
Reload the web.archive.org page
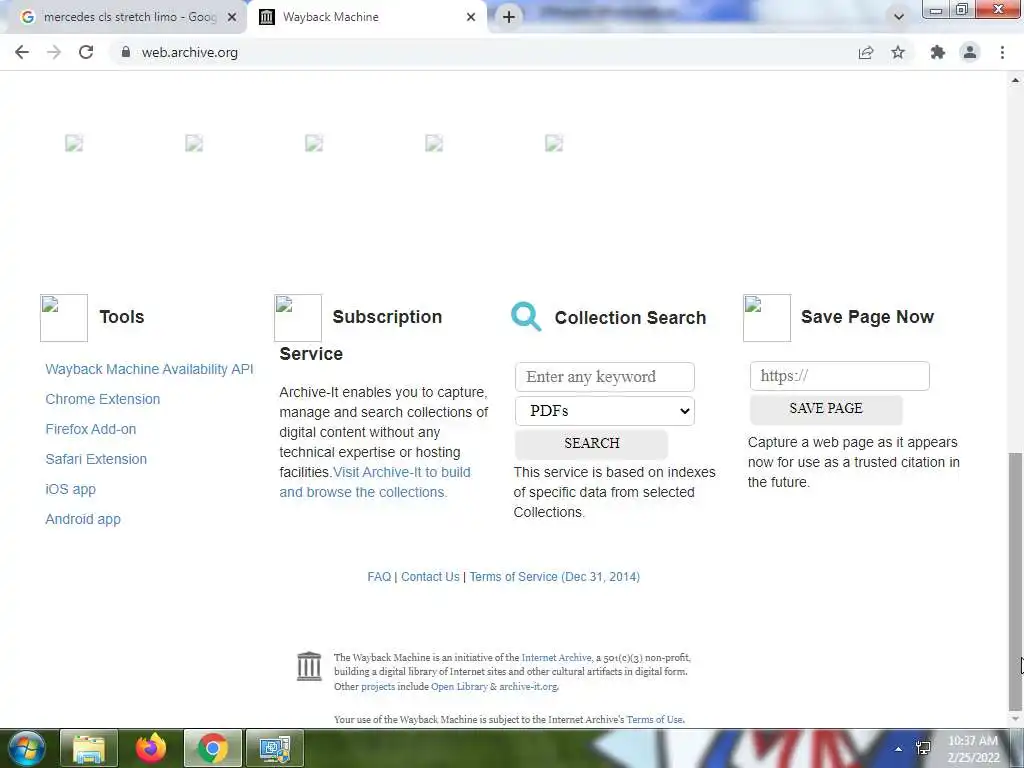pyautogui.click(x=86, y=52)
